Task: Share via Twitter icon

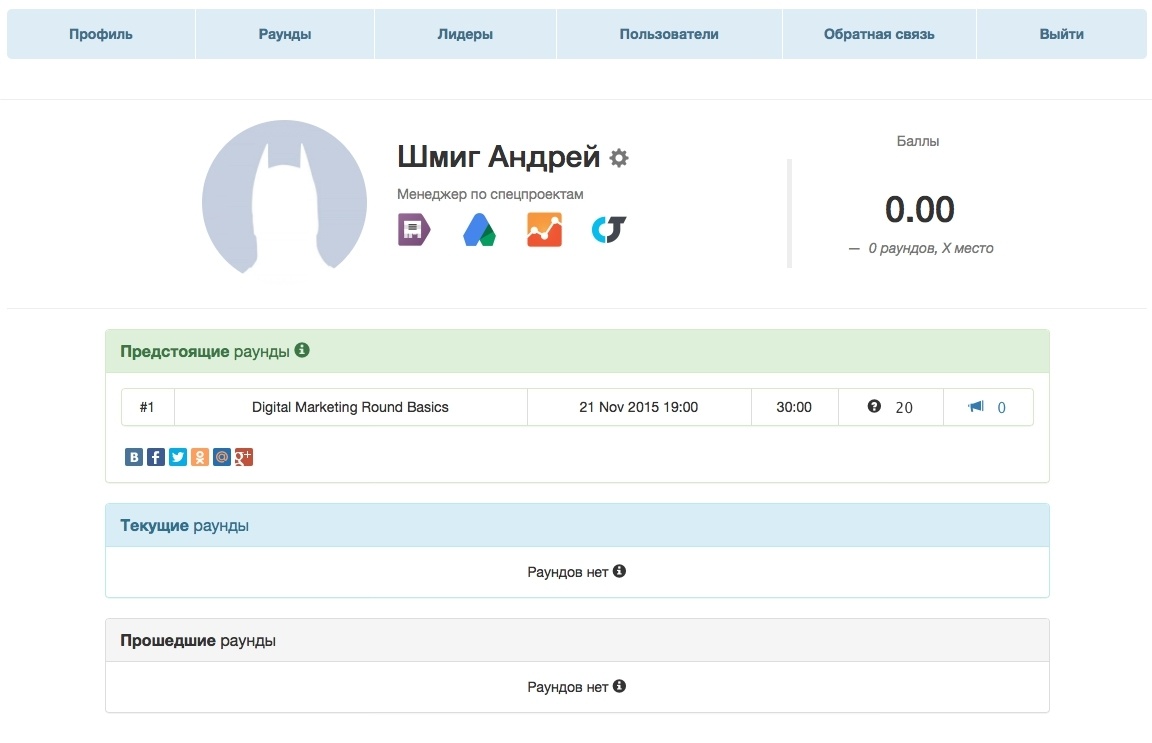Action: pyautogui.click(x=178, y=457)
